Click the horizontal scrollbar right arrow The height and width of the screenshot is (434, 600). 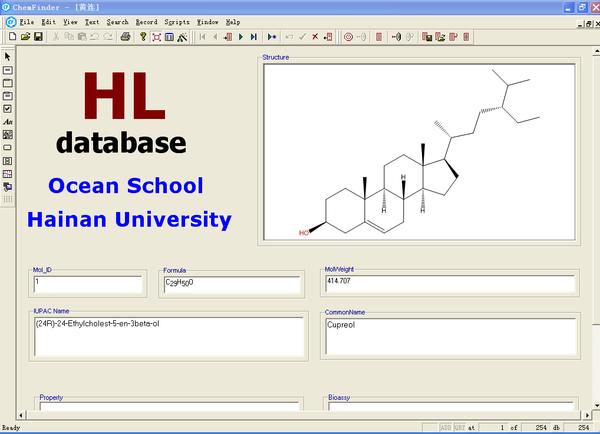click(587, 415)
